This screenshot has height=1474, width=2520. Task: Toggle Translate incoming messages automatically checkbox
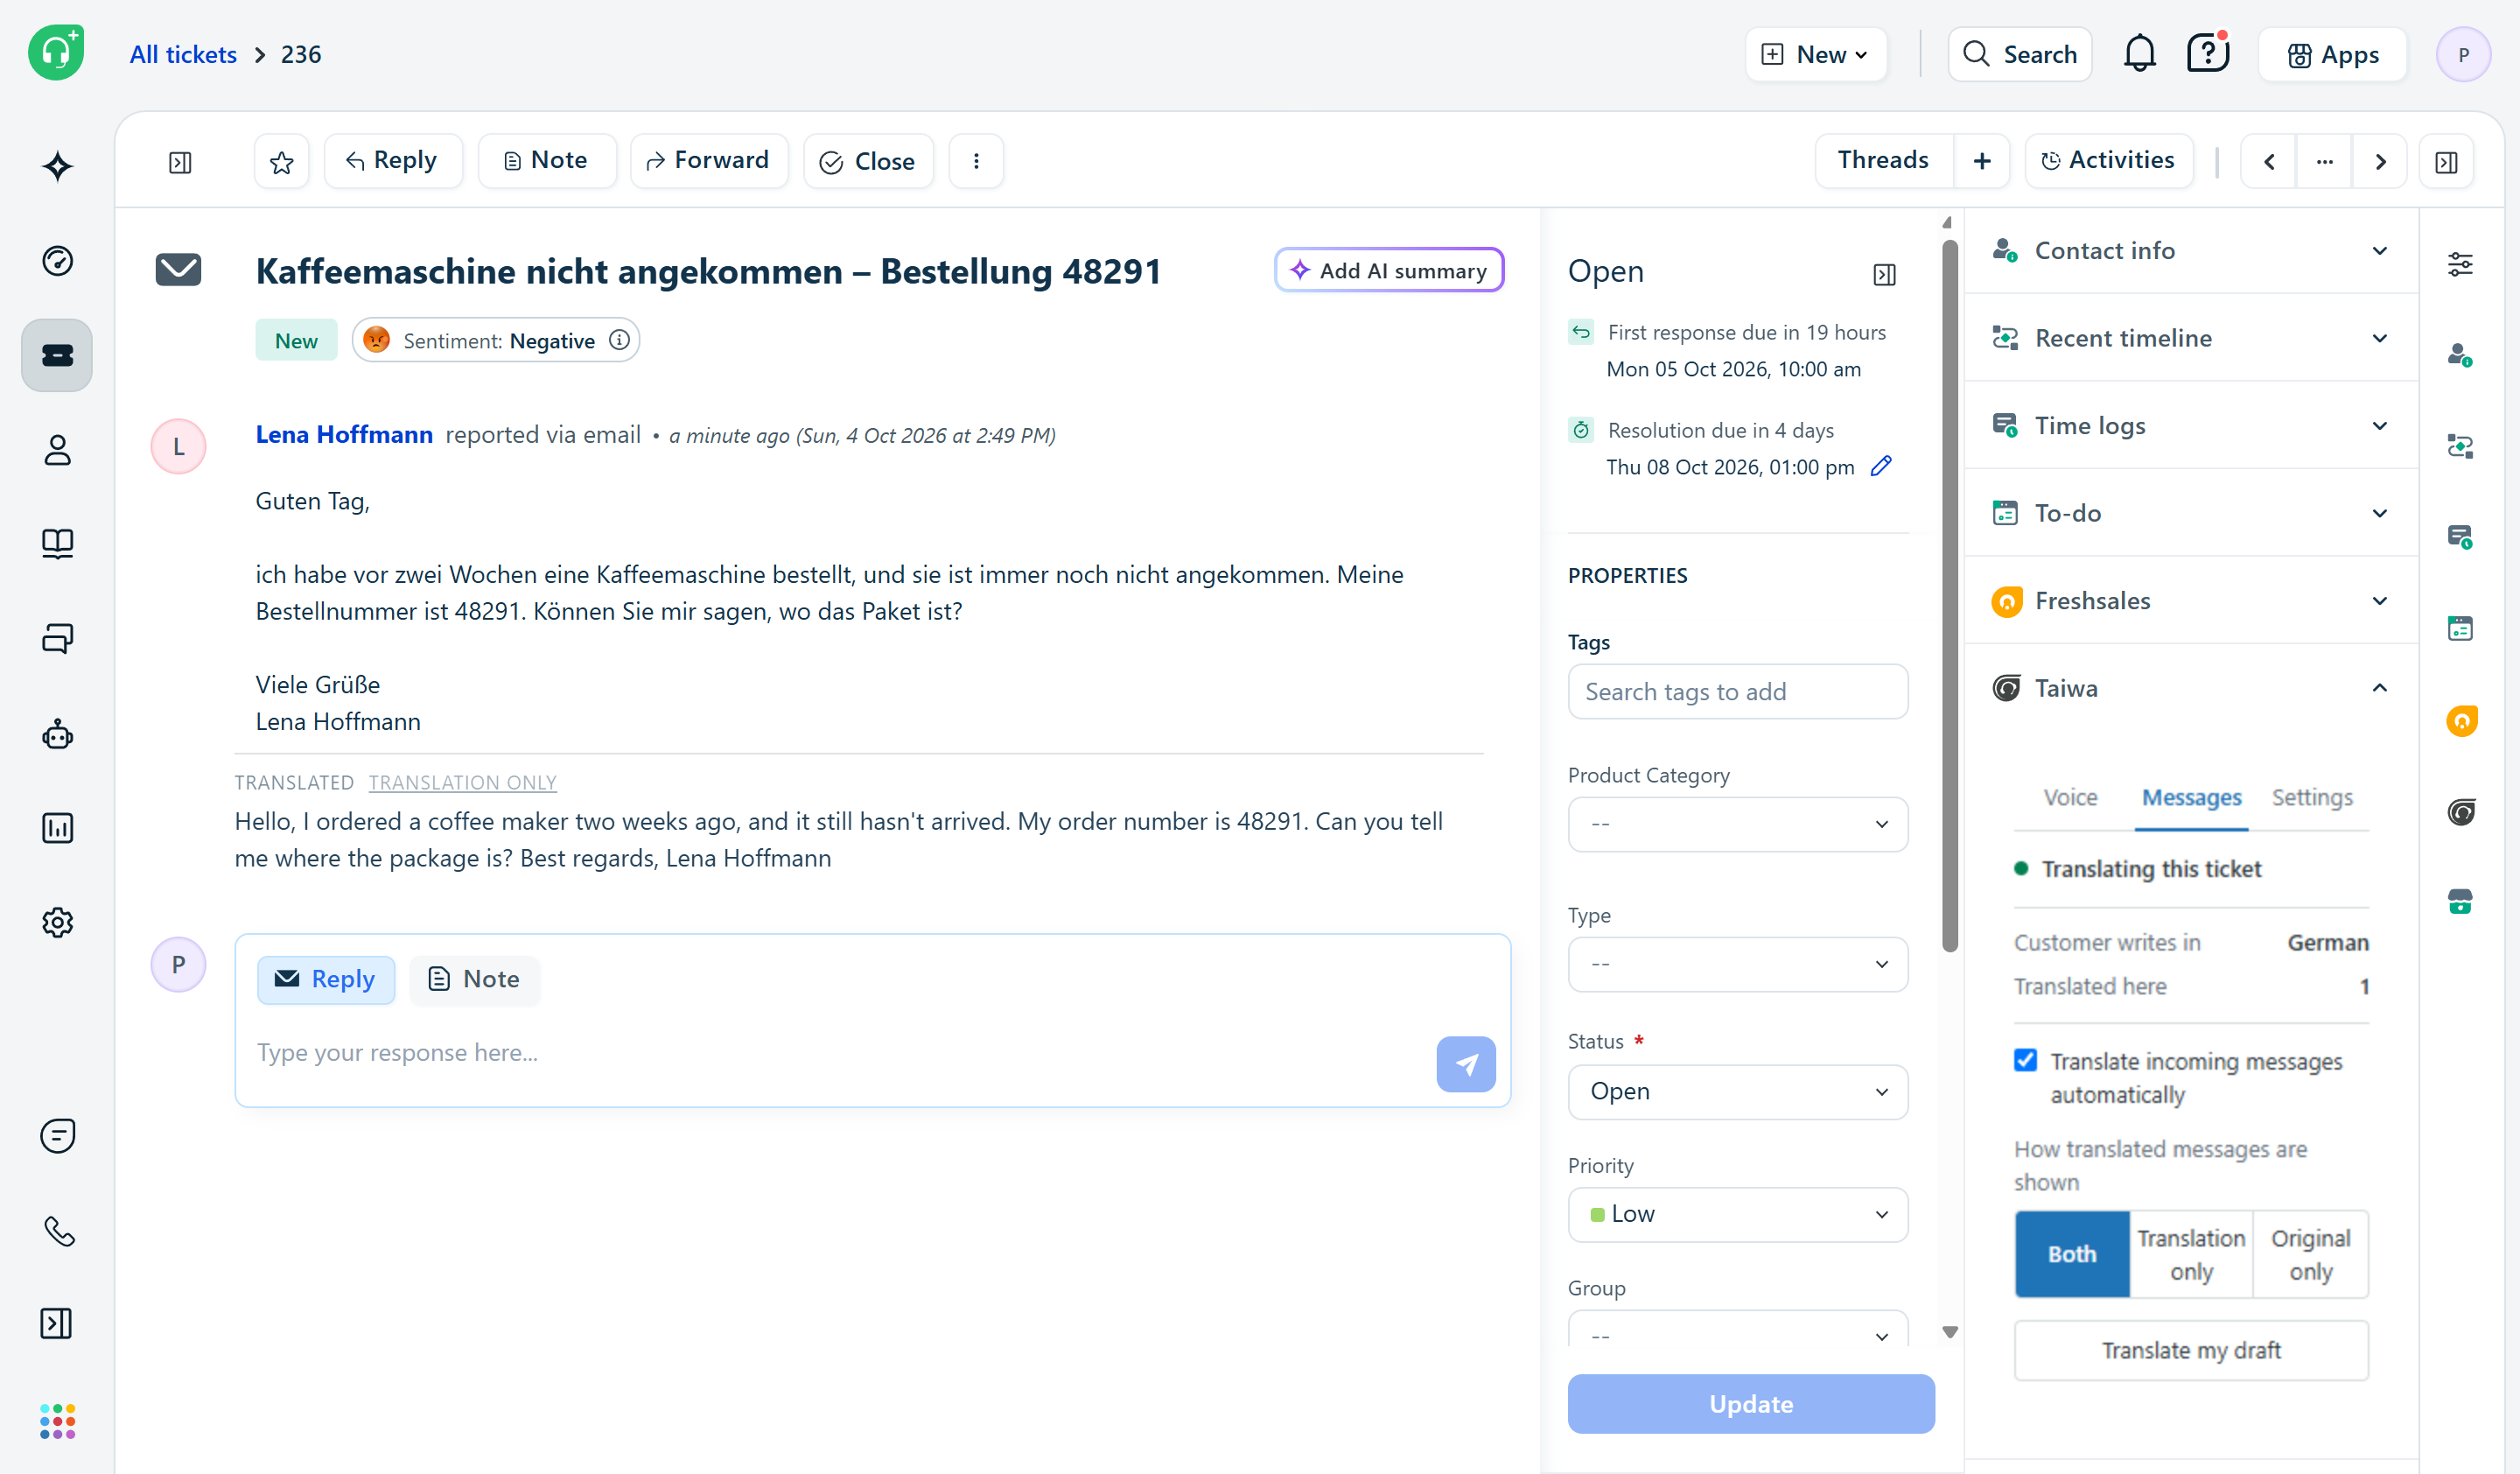pos(2025,1060)
